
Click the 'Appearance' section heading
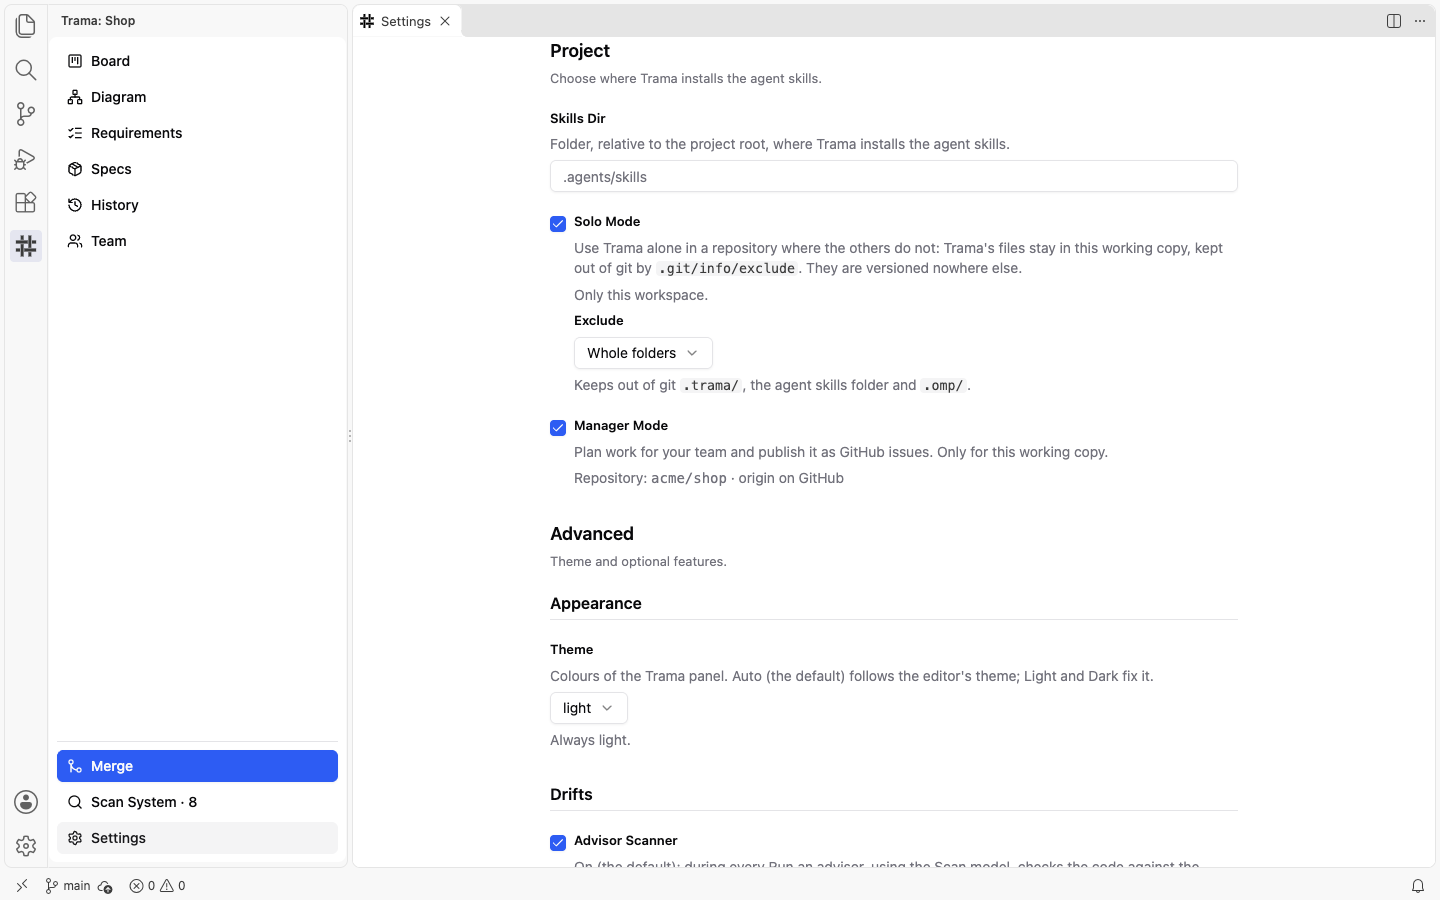[596, 603]
